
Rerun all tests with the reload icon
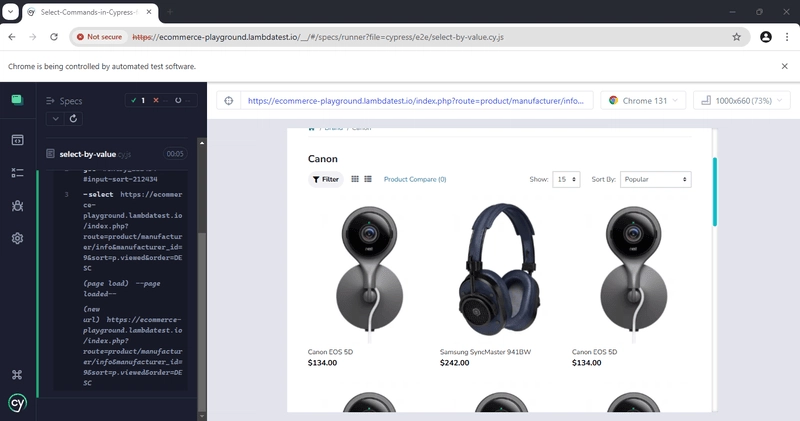coord(73,119)
